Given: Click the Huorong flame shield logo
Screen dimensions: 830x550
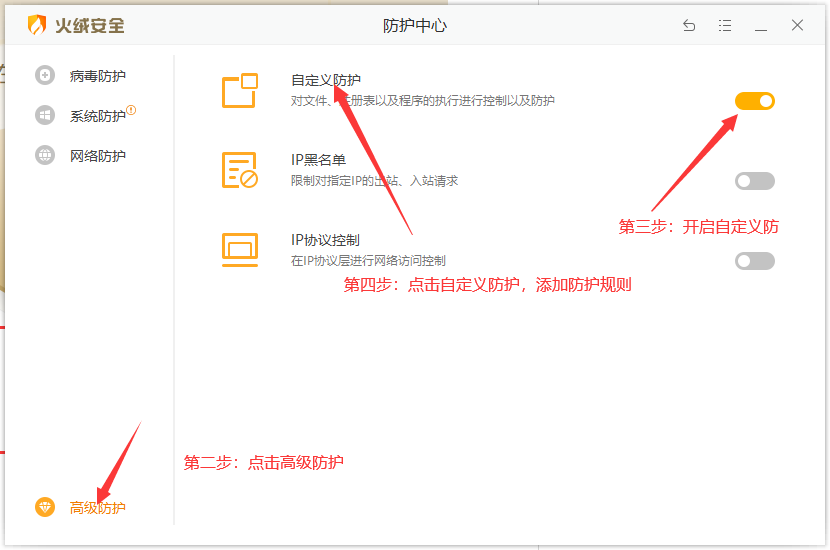Looking at the screenshot, I should click(37, 26).
